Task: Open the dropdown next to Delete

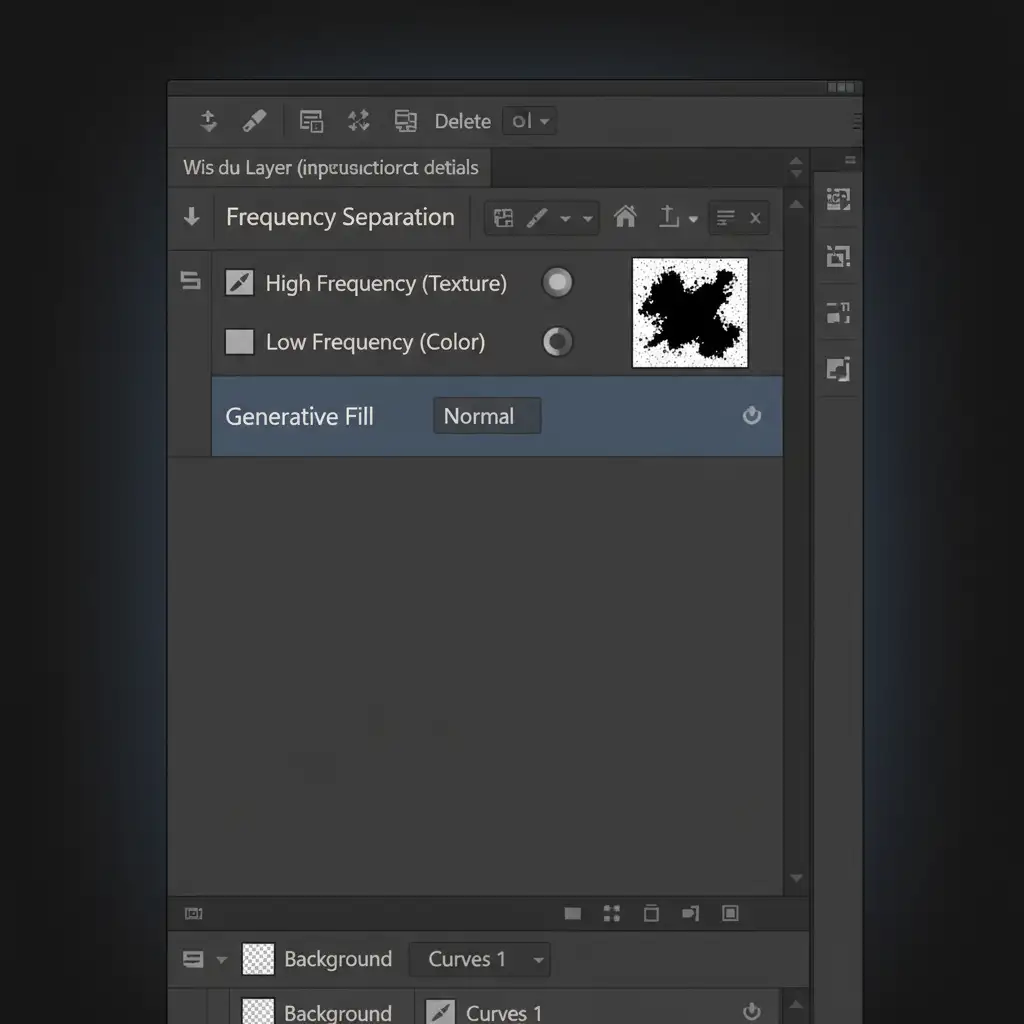Action: click(x=530, y=121)
